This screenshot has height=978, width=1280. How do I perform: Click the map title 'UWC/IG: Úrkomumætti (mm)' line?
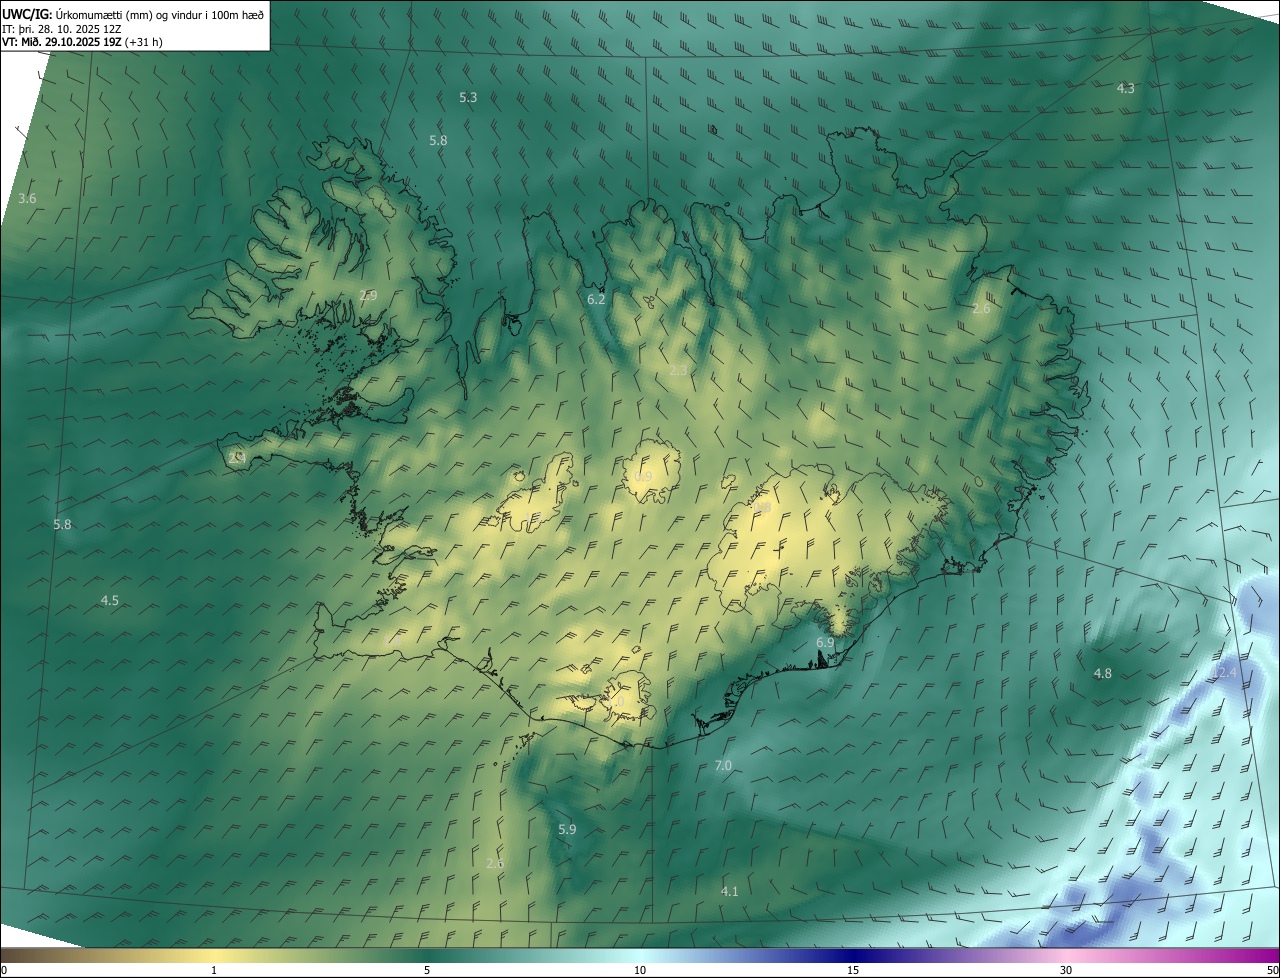point(133,13)
